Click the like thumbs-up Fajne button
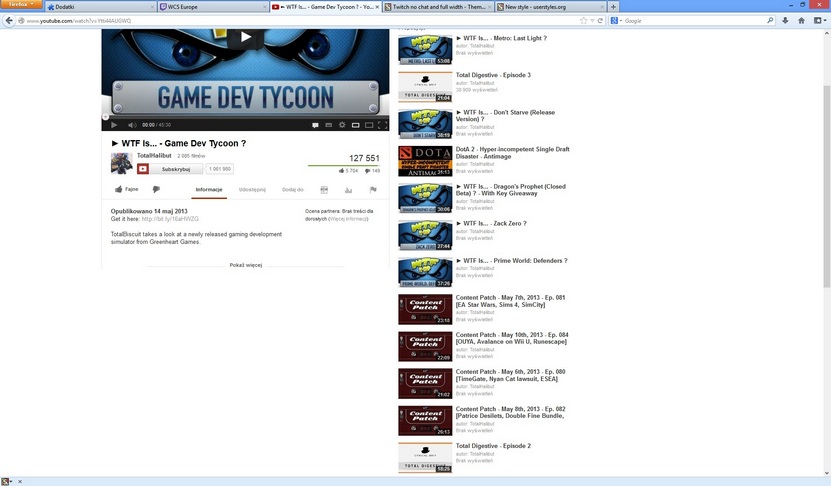This screenshot has width=831, height=486. pyautogui.click(x=127, y=189)
